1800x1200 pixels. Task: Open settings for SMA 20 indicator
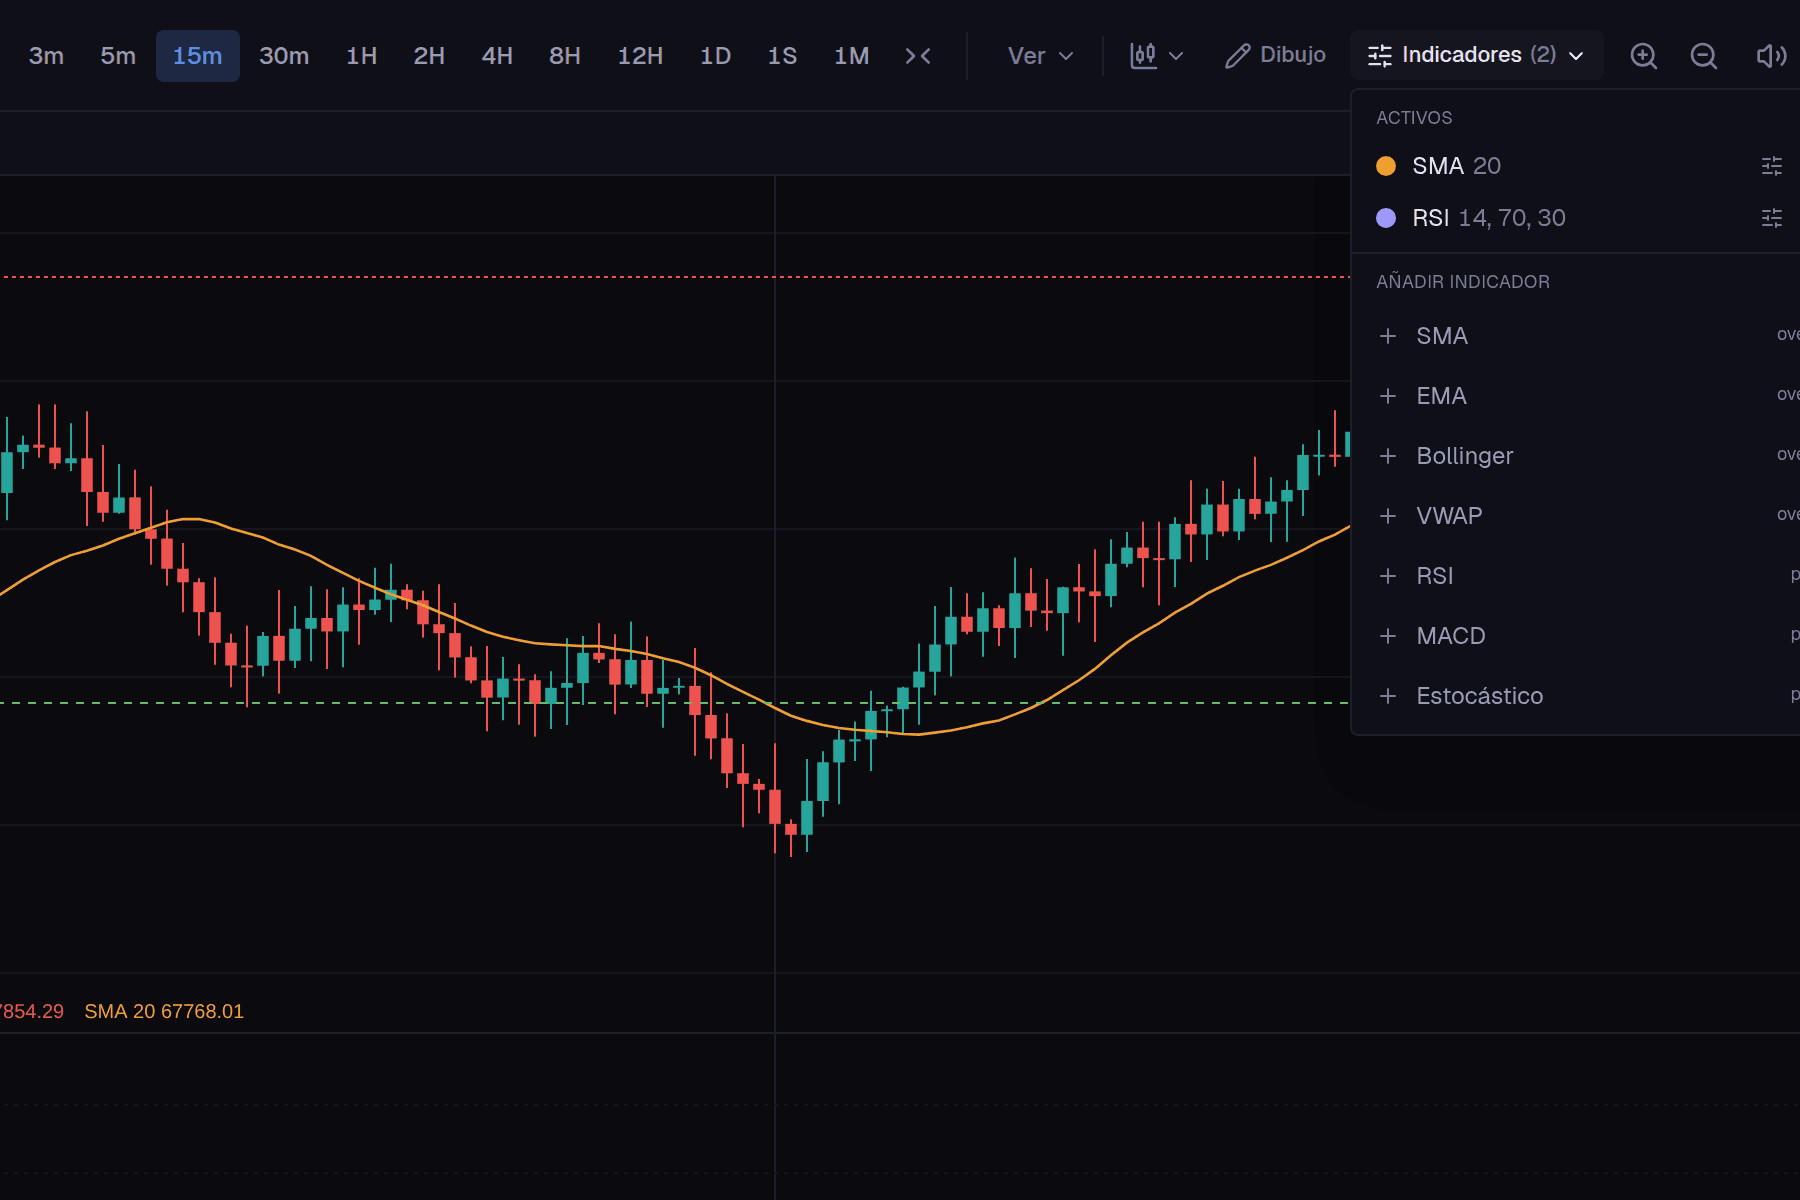[1771, 166]
